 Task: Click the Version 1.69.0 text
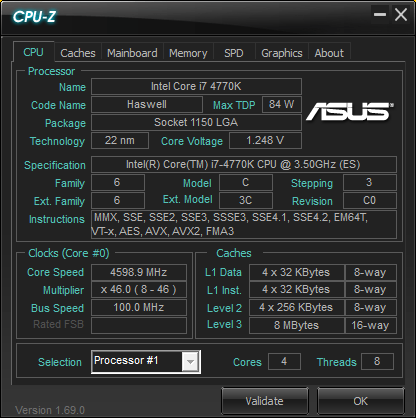point(50,410)
